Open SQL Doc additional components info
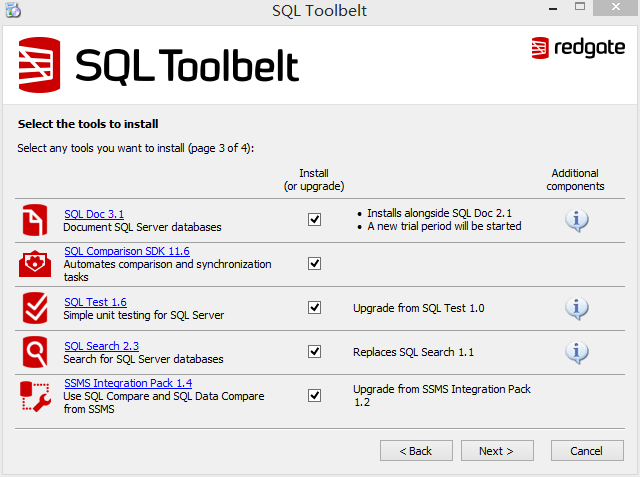This screenshot has width=640, height=477. pos(576,220)
